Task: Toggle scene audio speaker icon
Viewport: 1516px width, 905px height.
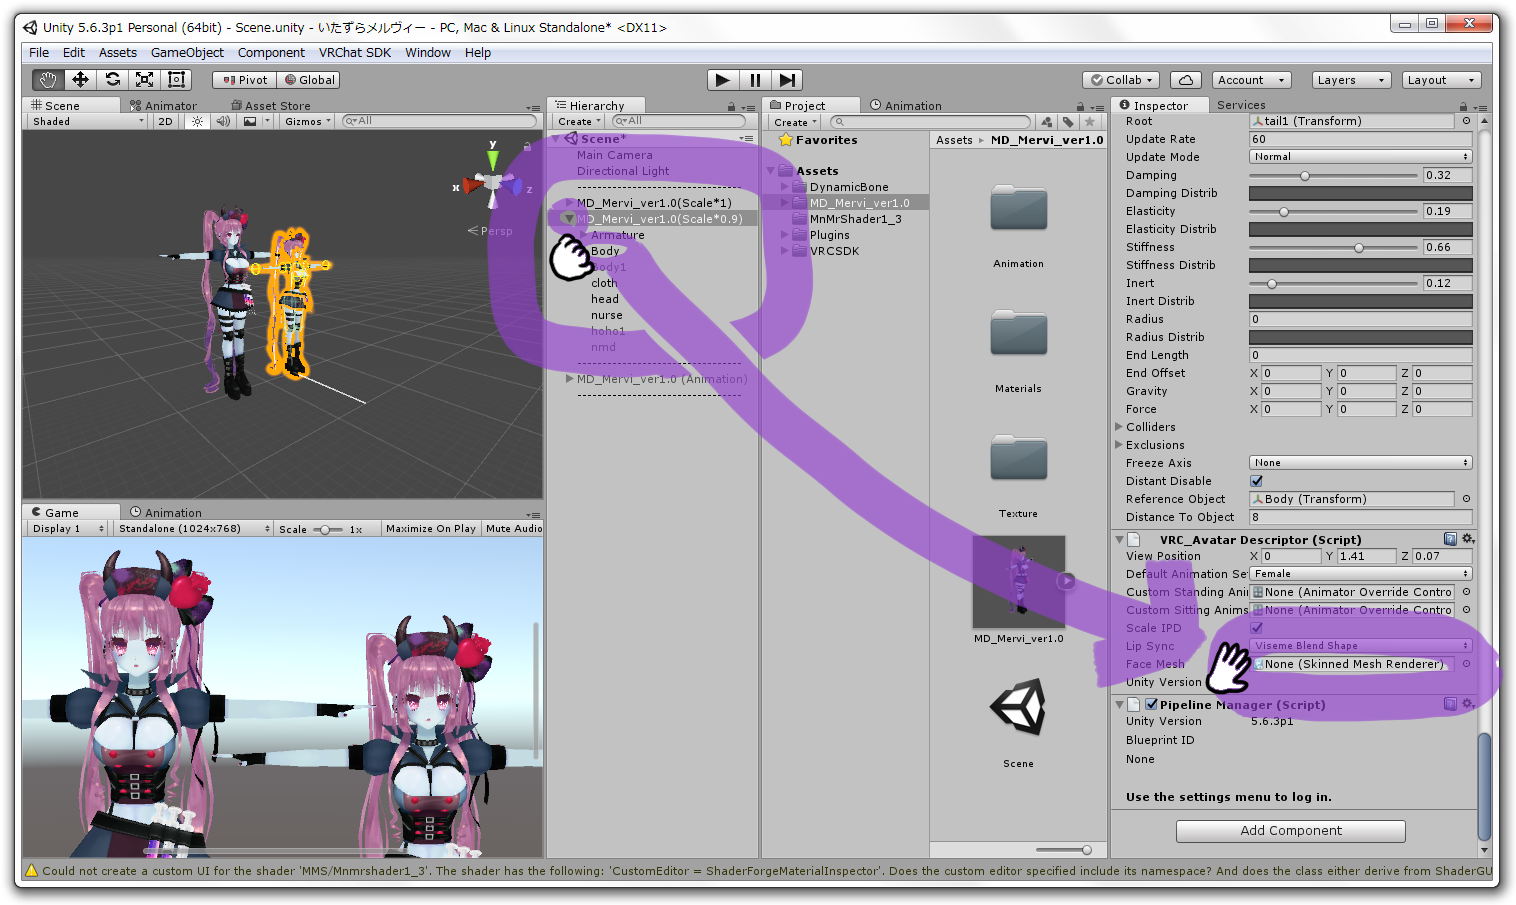Action: click(223, 121)
